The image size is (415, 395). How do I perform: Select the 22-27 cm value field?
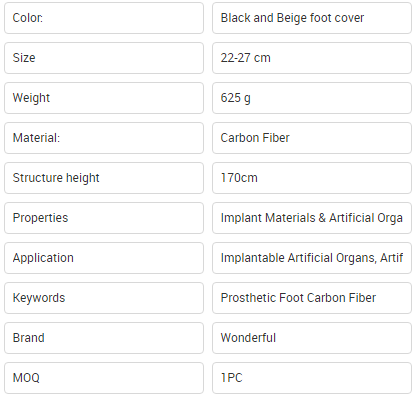point(312,58)
